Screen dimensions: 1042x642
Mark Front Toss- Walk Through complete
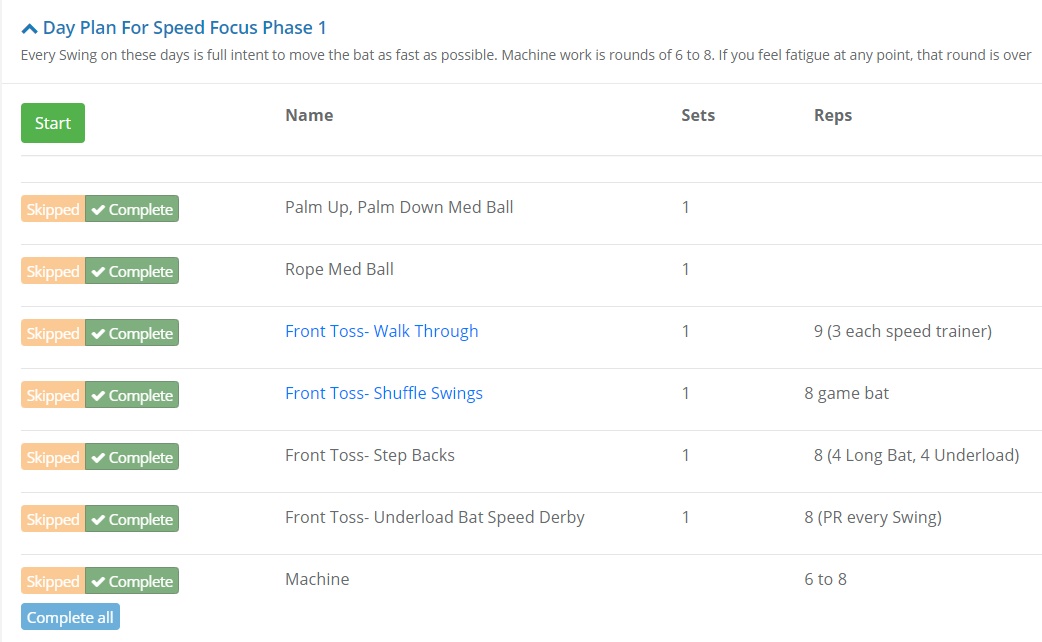tap(132, 333)
